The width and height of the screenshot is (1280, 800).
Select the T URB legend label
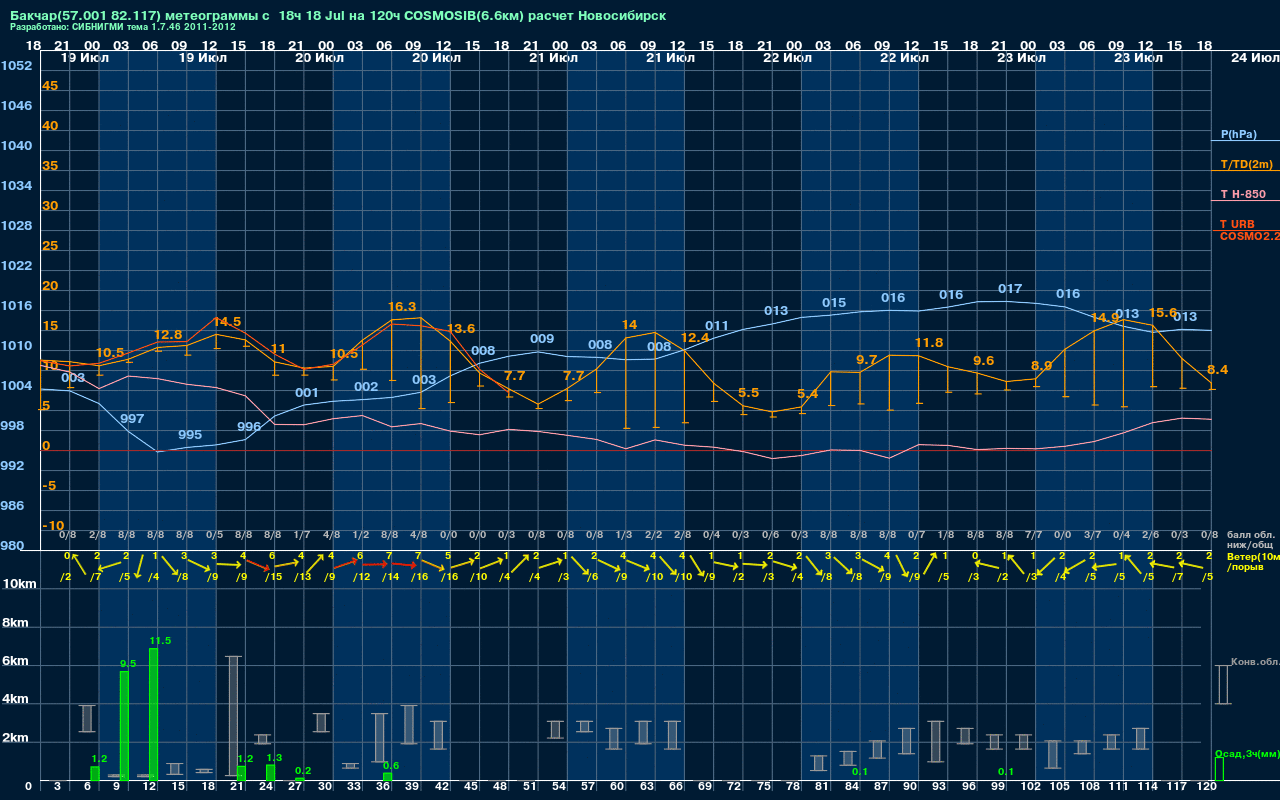pos(1237,224)
